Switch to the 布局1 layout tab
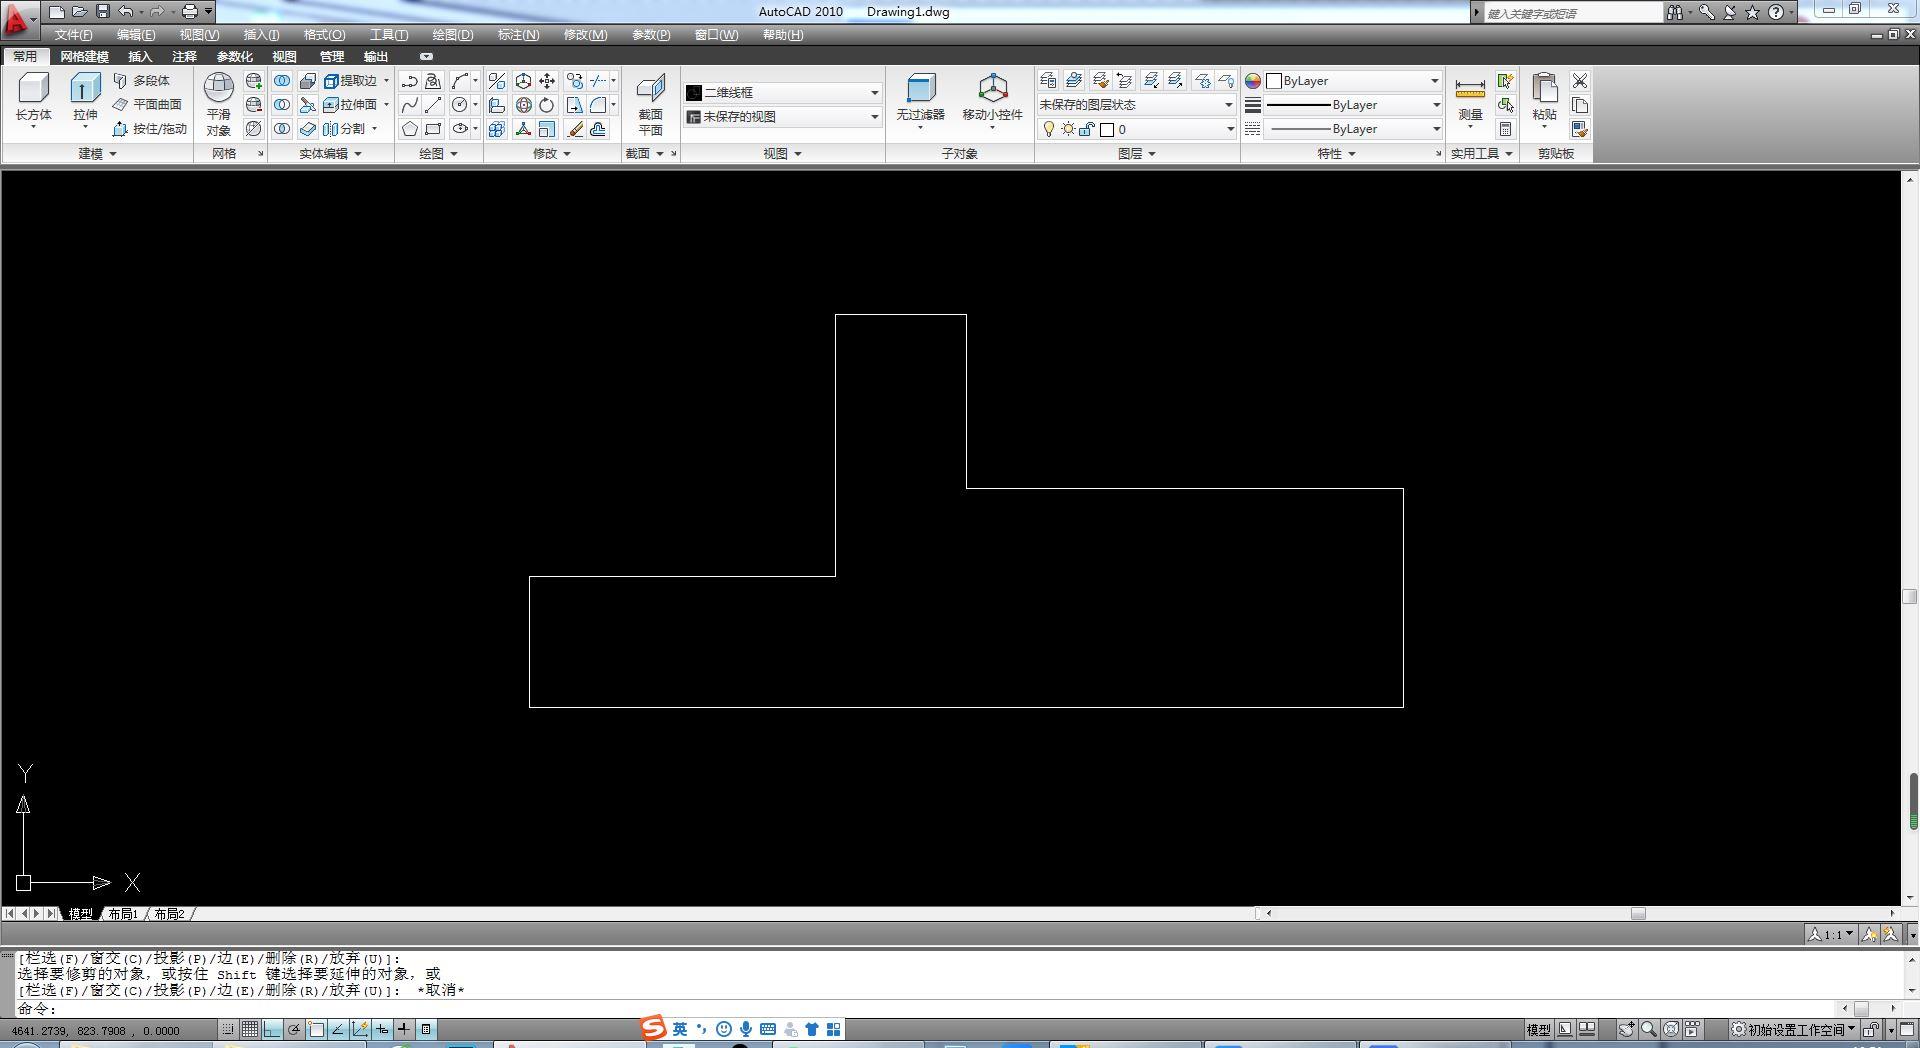Image resolution: width=1920 pixels, height=1048 pixels. 123,913
